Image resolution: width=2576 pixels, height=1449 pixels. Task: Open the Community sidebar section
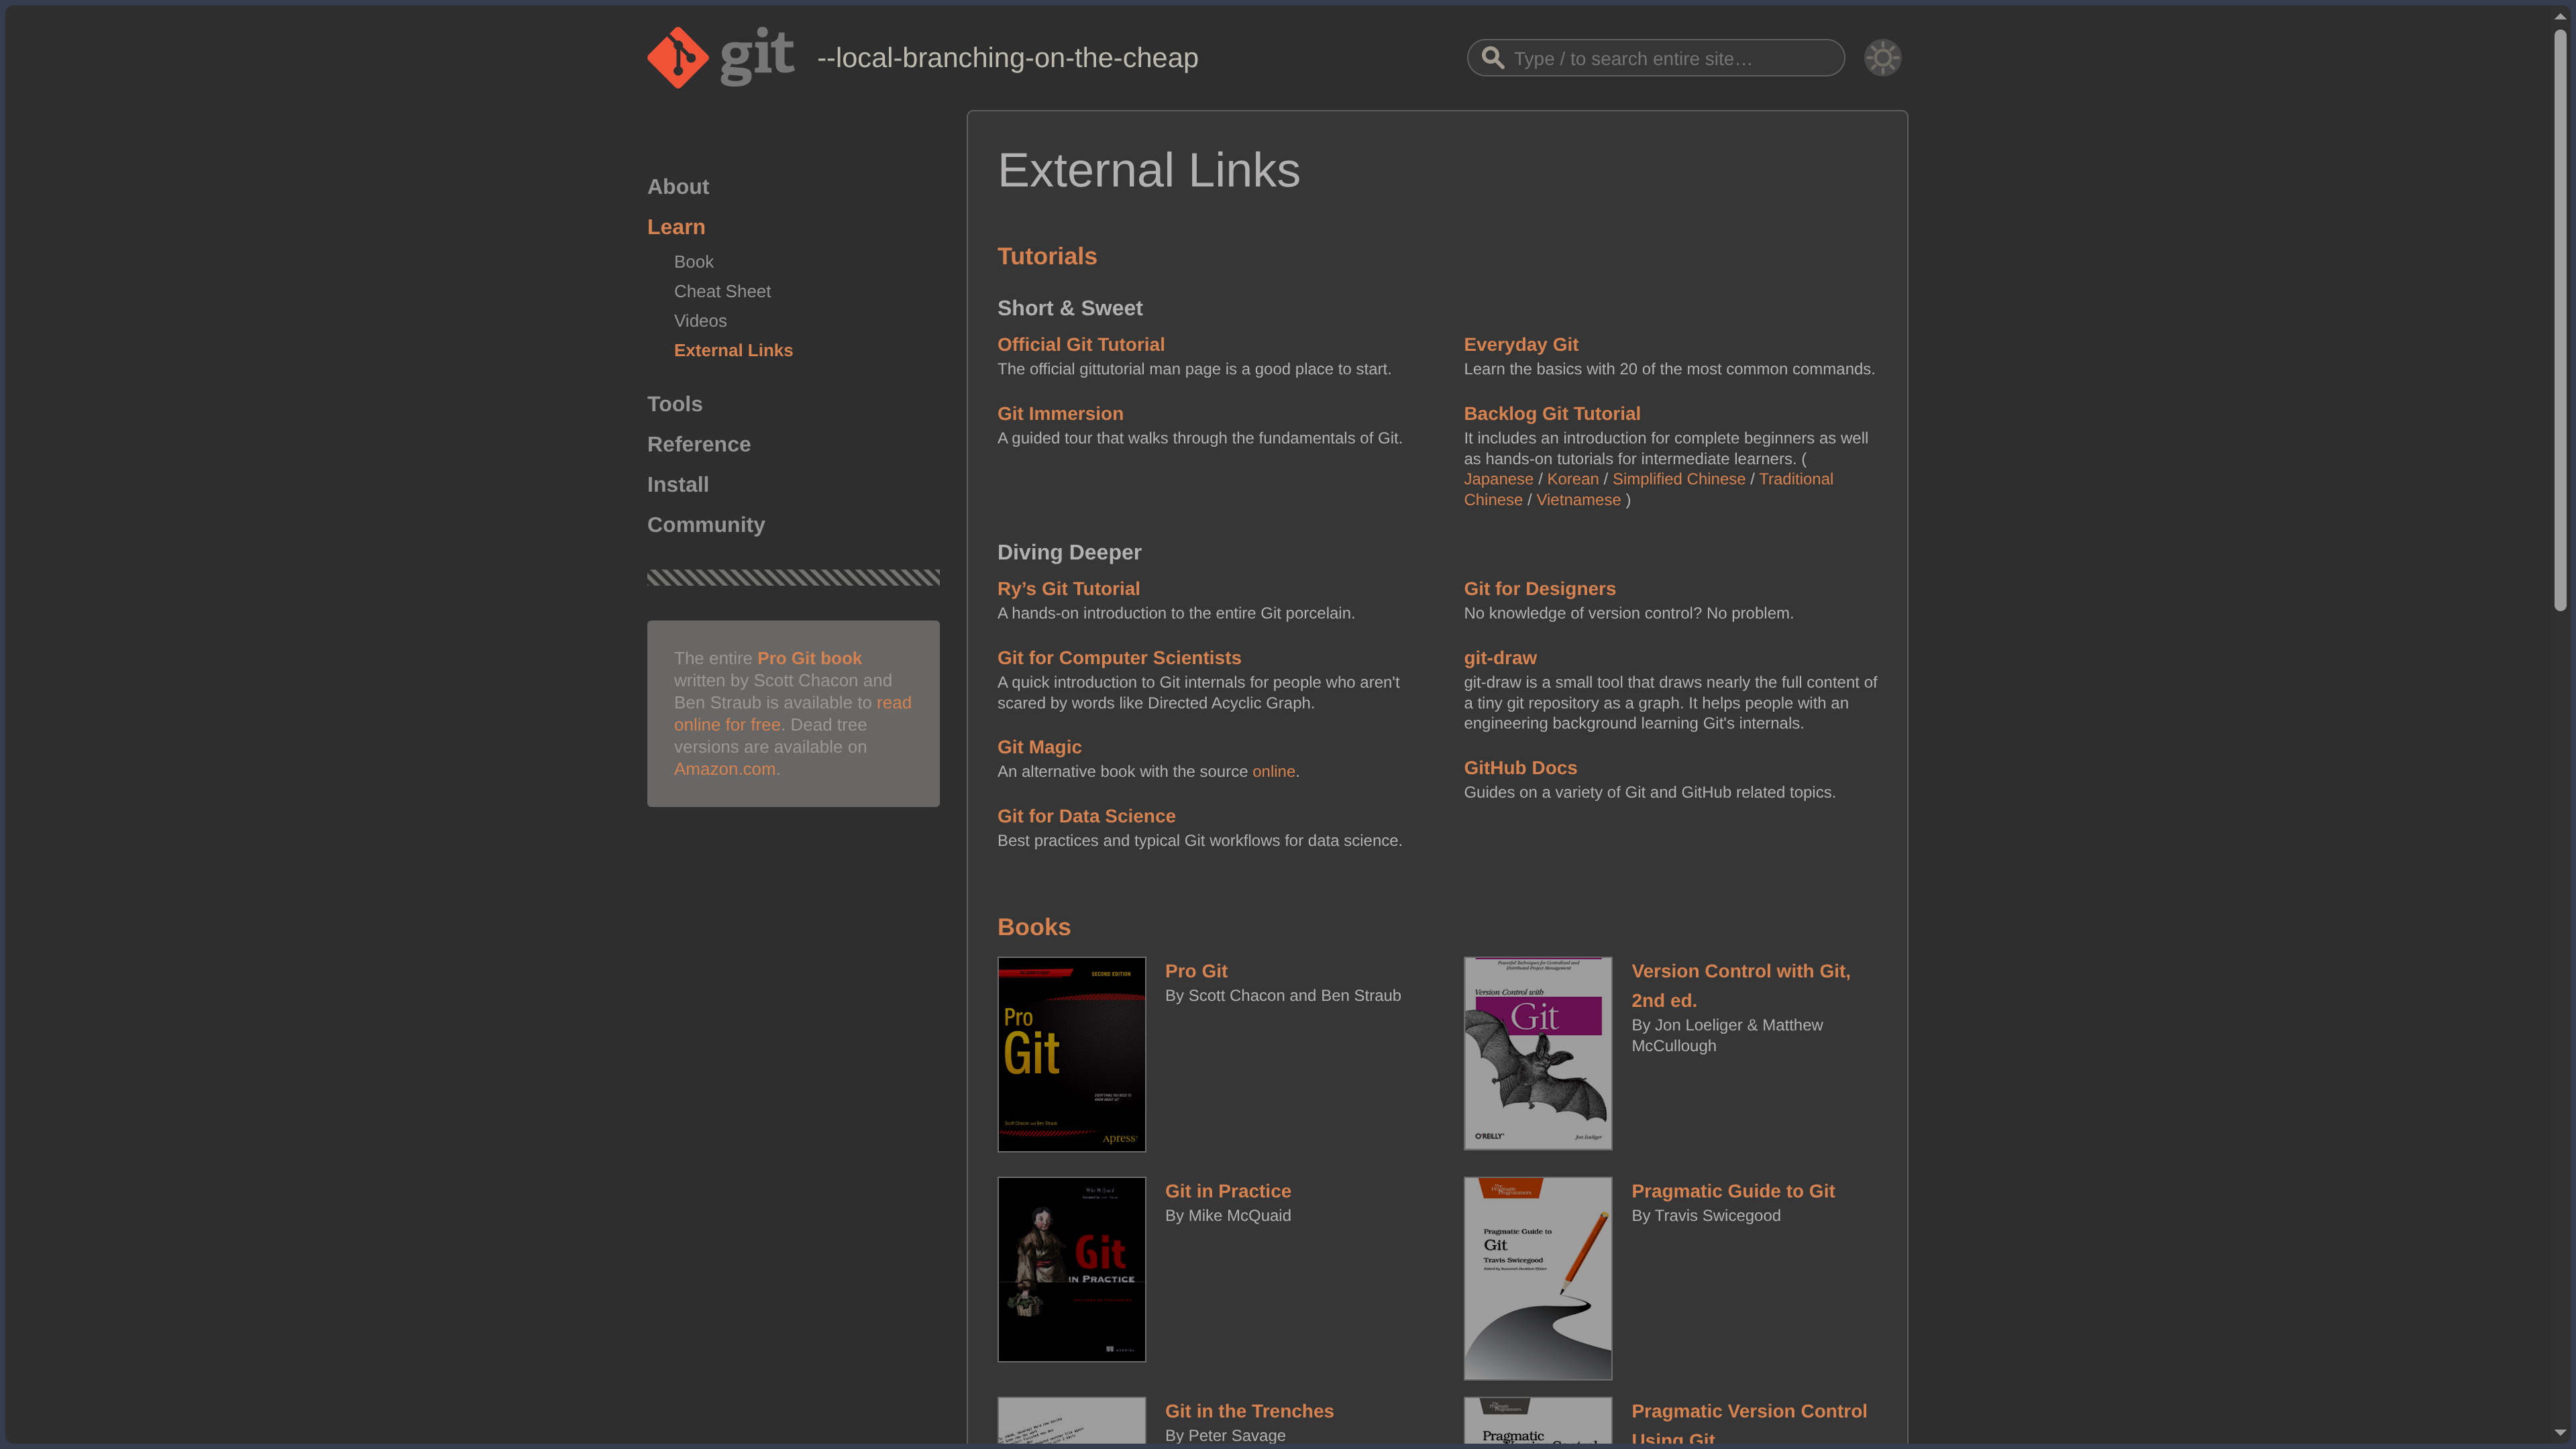[x=705, y=525]
